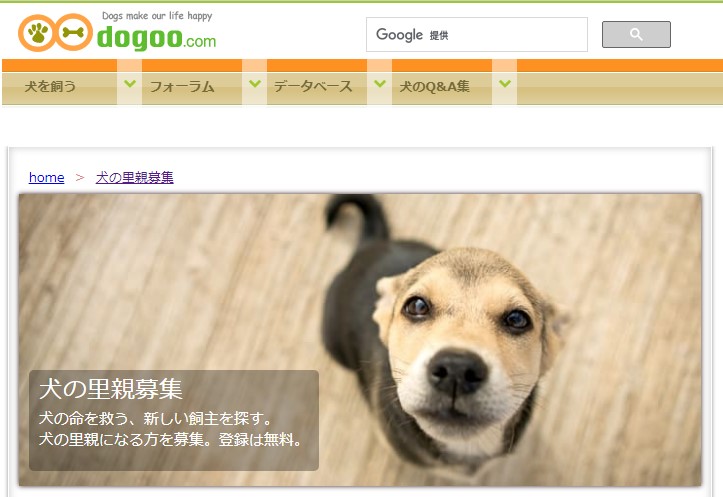Image resolution: width=723 pixels, height=497 pixels.
Task: Focus the Google search input field
Action: 477,35
